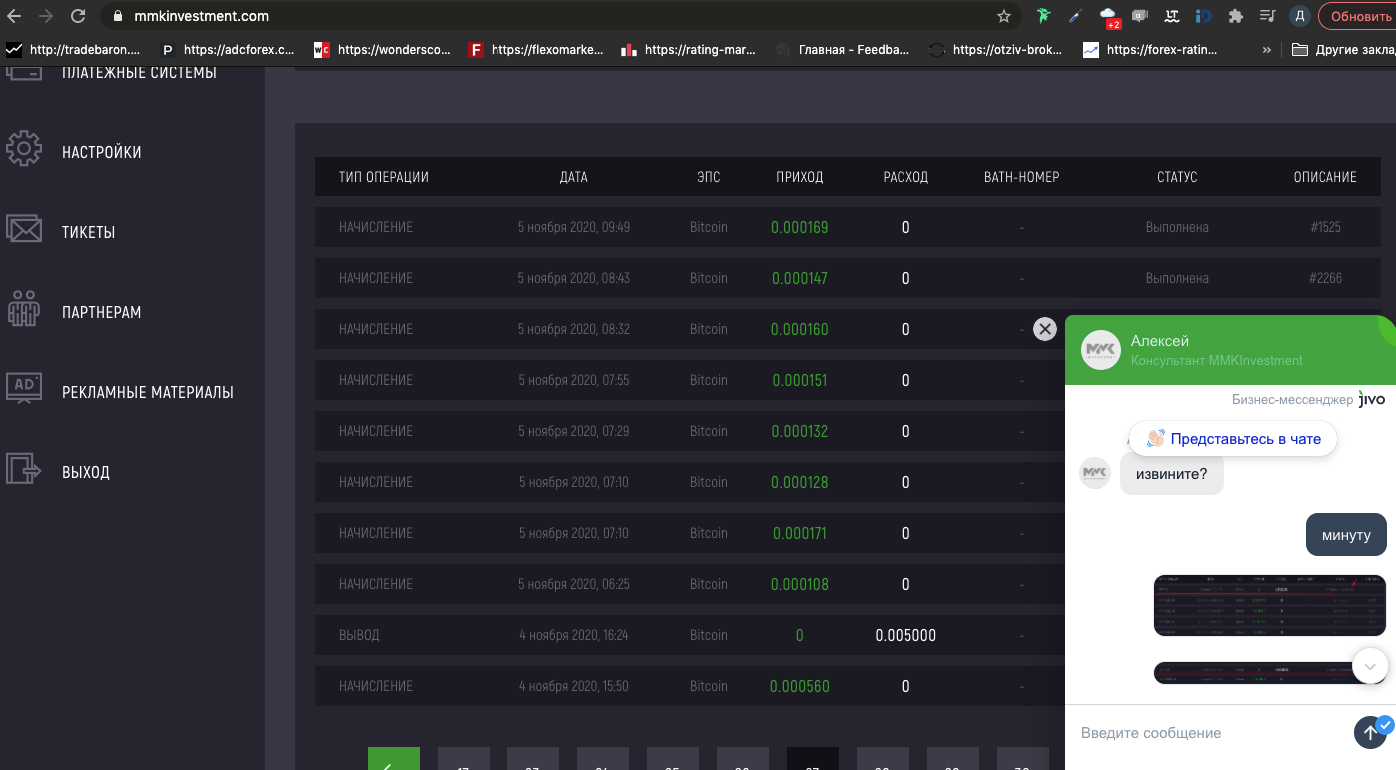The image size is (1396, 770).
Task: Go to previous page with green arrow
Action: tap(394, 758)
